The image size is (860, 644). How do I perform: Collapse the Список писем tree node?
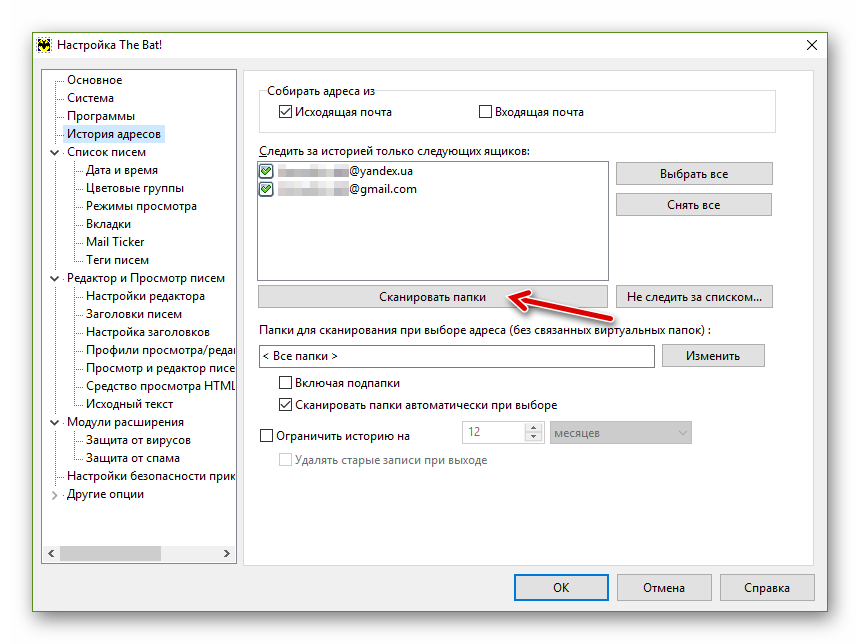click(x=54, y=153)
